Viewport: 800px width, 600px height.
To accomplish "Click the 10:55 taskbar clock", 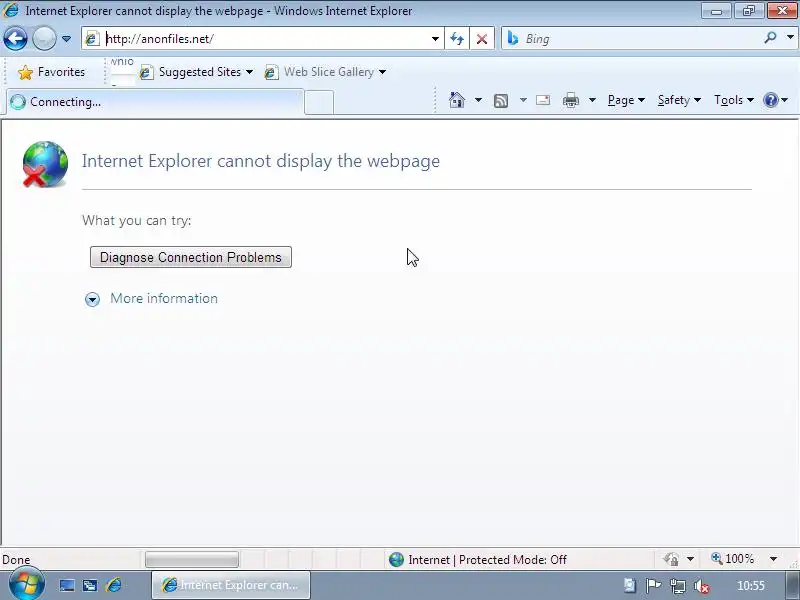I will point(751,586).
